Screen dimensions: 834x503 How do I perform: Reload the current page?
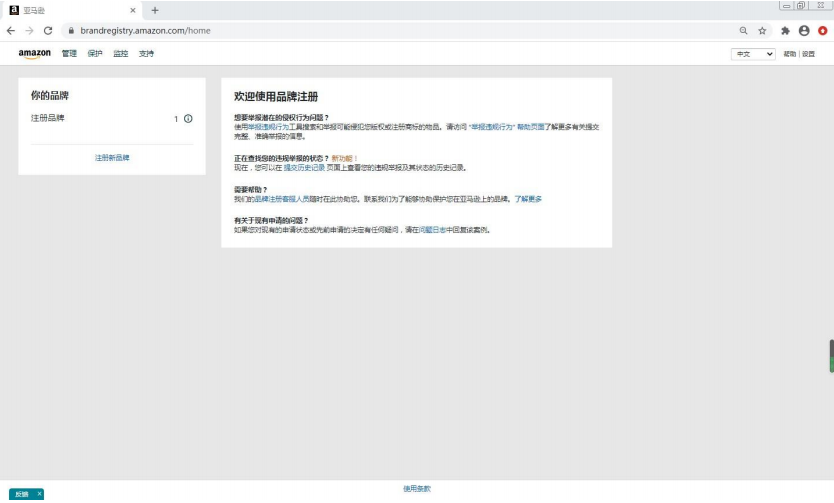(x=48, y=31)
